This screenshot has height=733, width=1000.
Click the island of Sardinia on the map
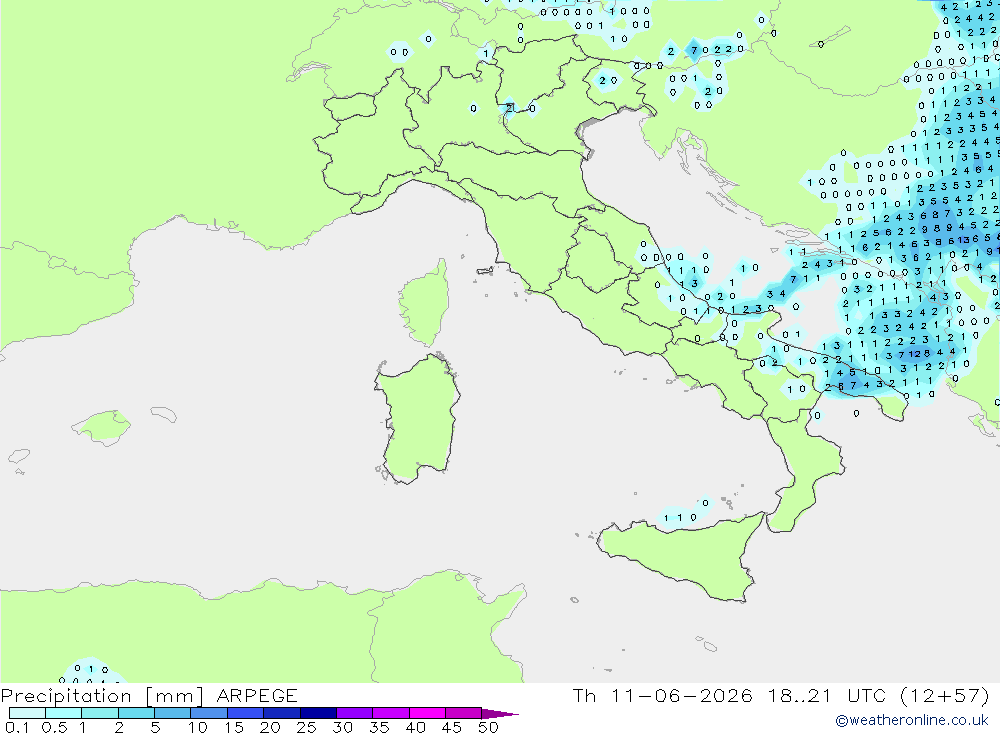coord(418,421)
